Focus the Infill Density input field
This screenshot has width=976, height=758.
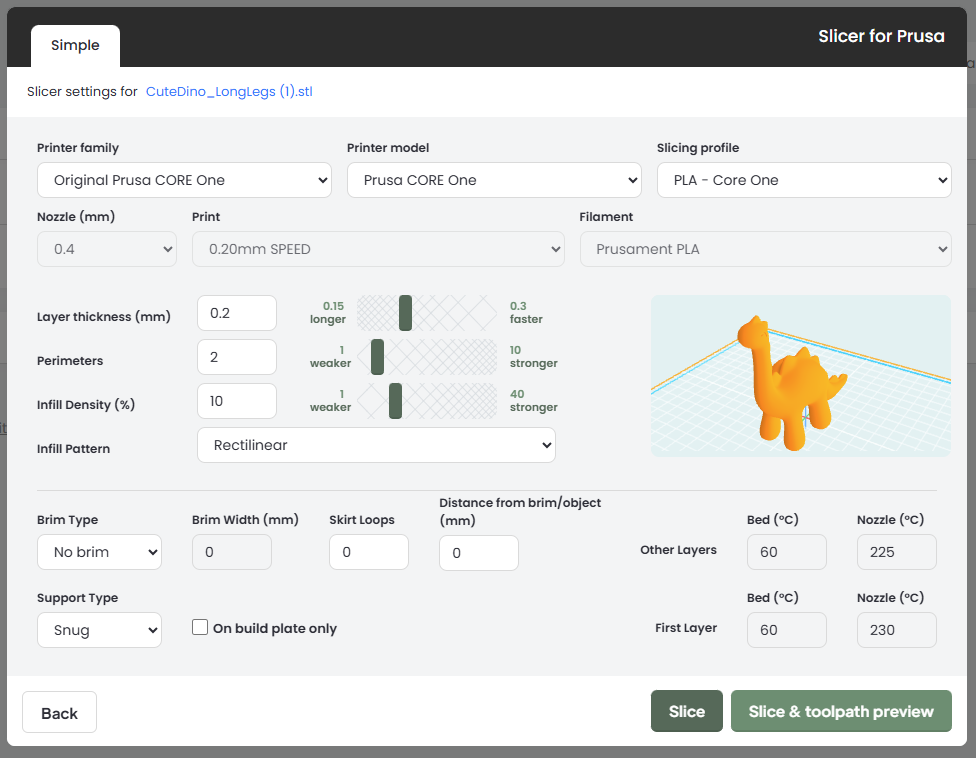click(x=237, y=401)
